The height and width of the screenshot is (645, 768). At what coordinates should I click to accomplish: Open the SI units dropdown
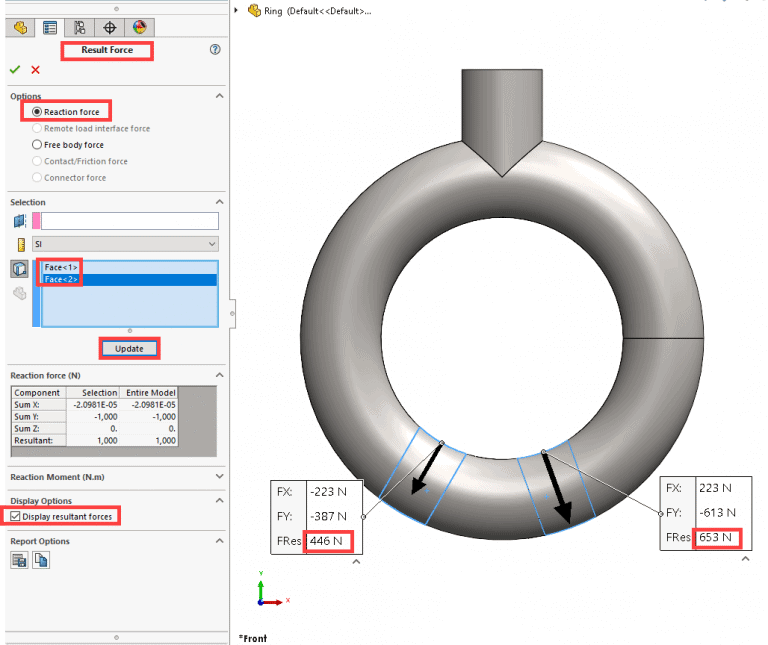tap(125, 244)
